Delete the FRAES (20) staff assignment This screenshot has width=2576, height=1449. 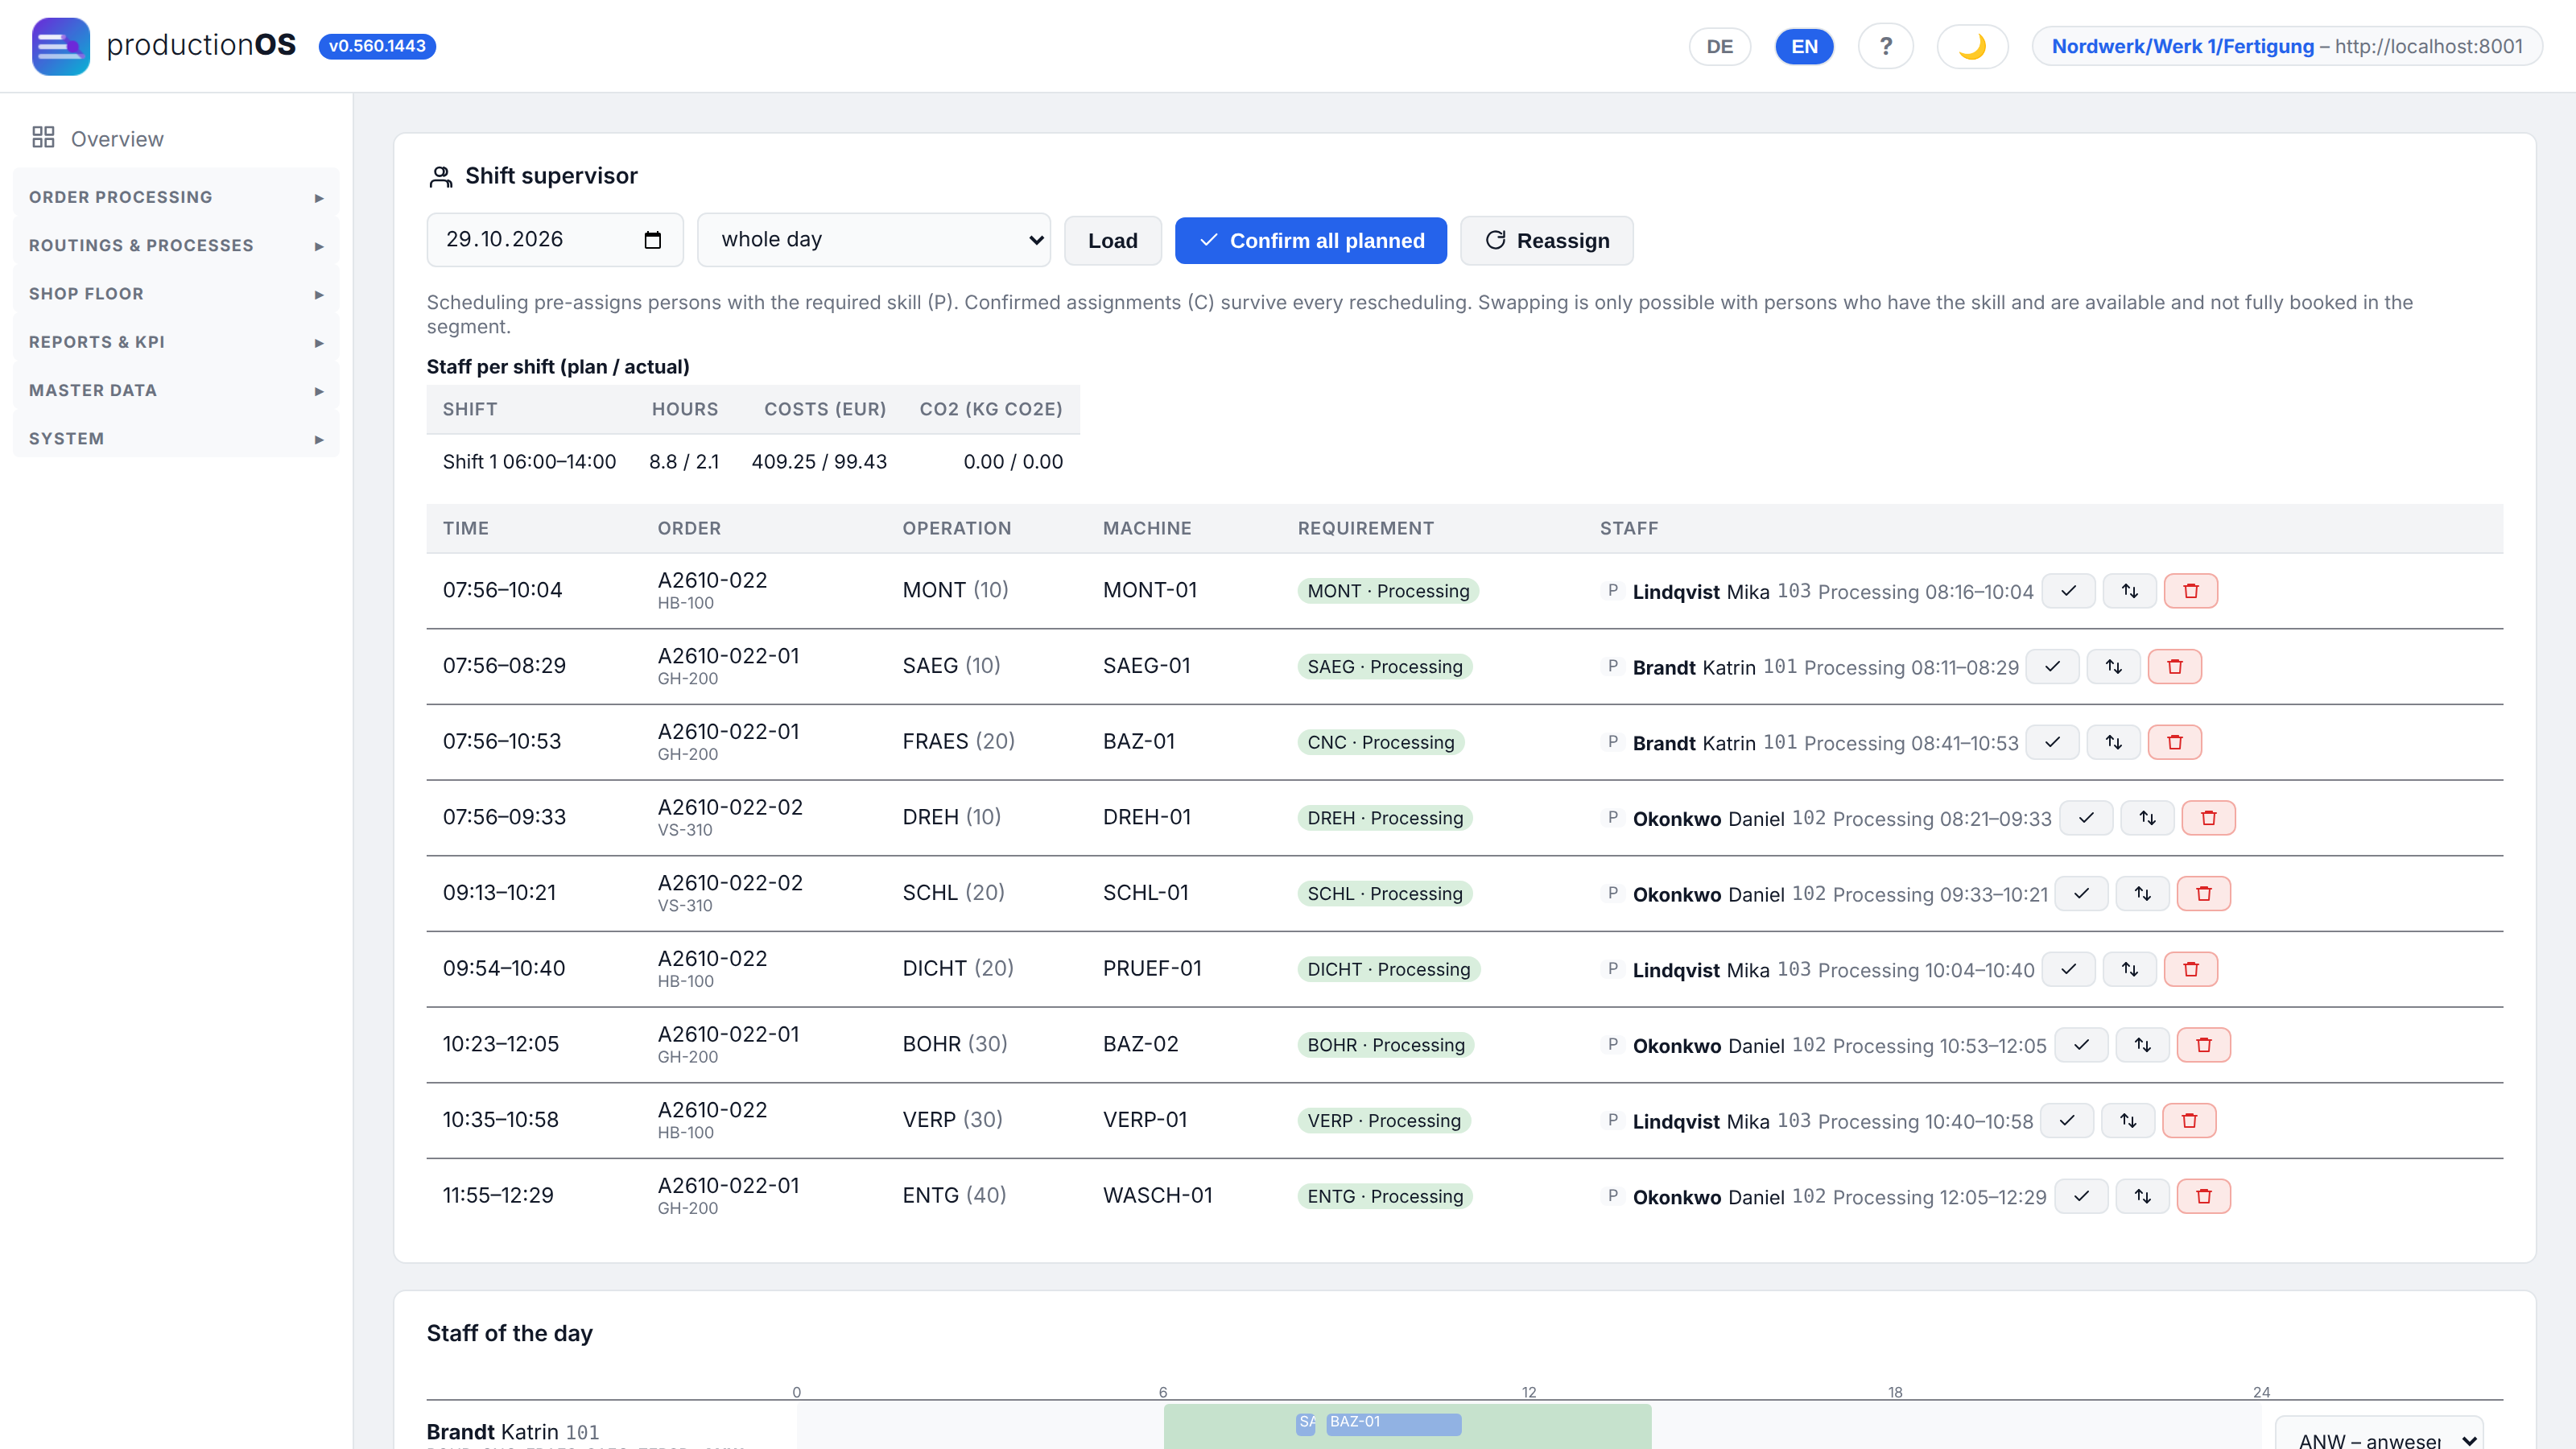pos(2174,742)
